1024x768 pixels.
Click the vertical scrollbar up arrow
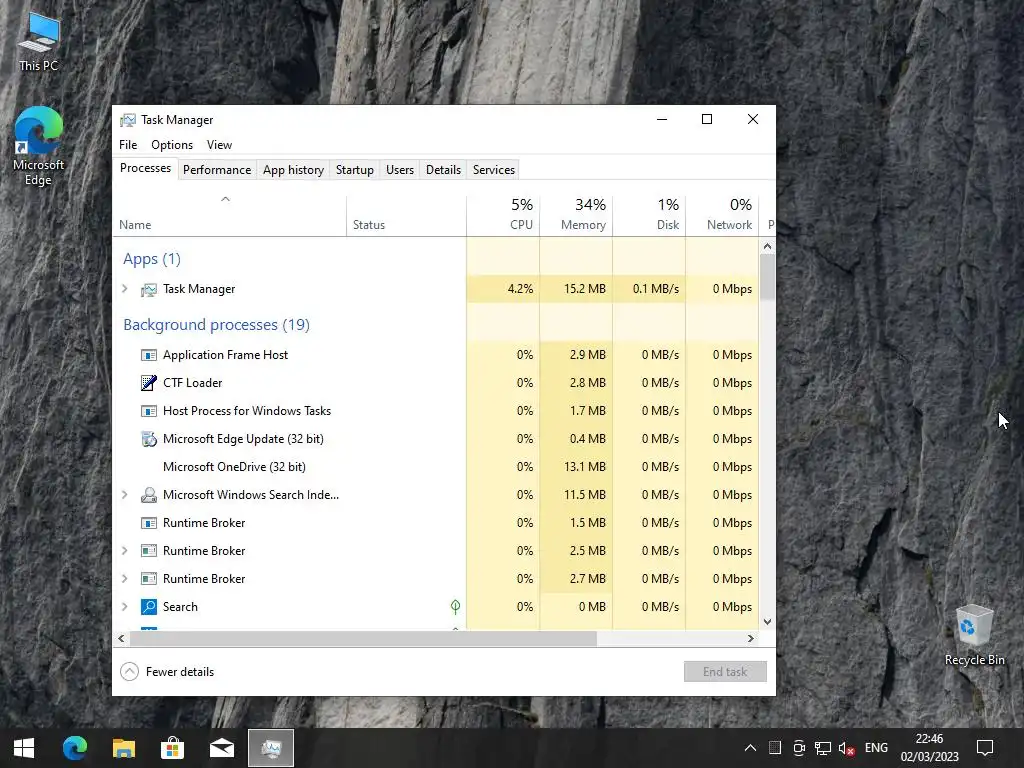767,246
